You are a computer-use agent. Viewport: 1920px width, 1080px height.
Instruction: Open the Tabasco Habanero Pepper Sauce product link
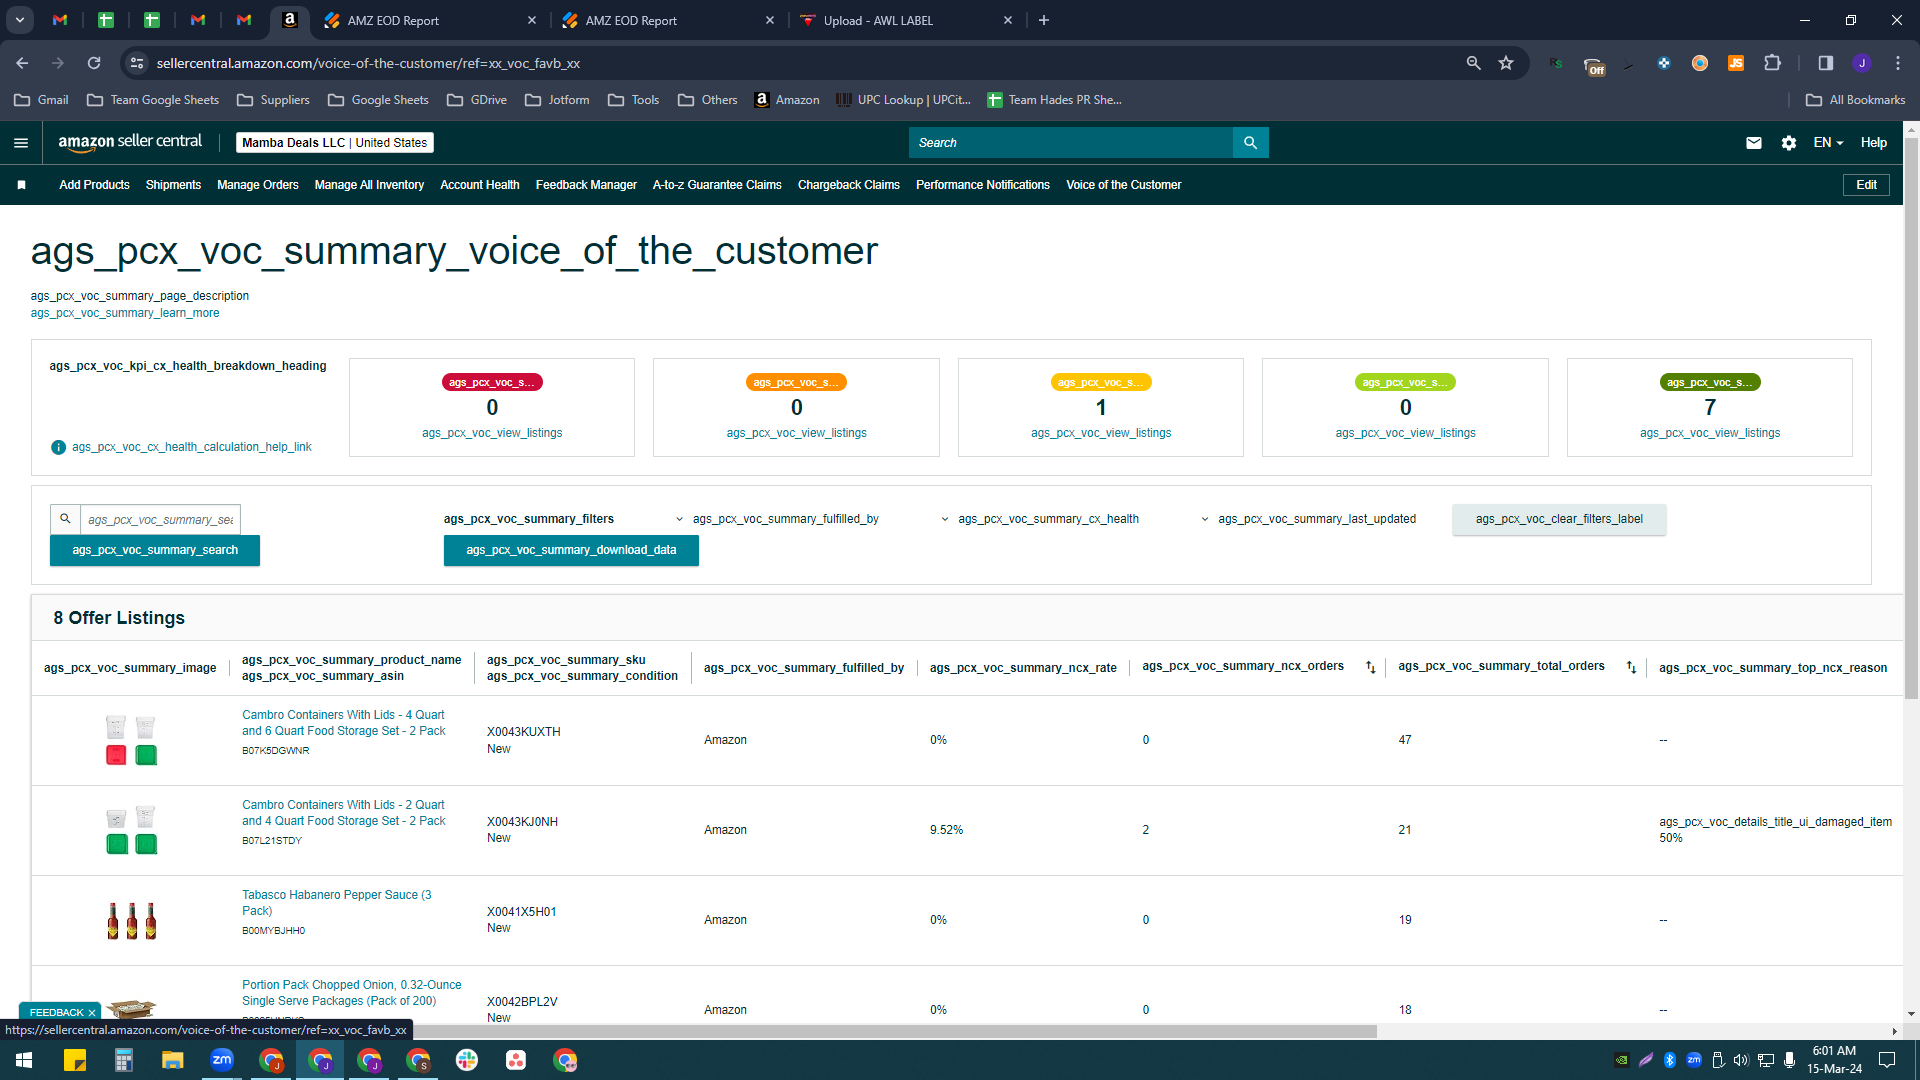click(337, 903)
